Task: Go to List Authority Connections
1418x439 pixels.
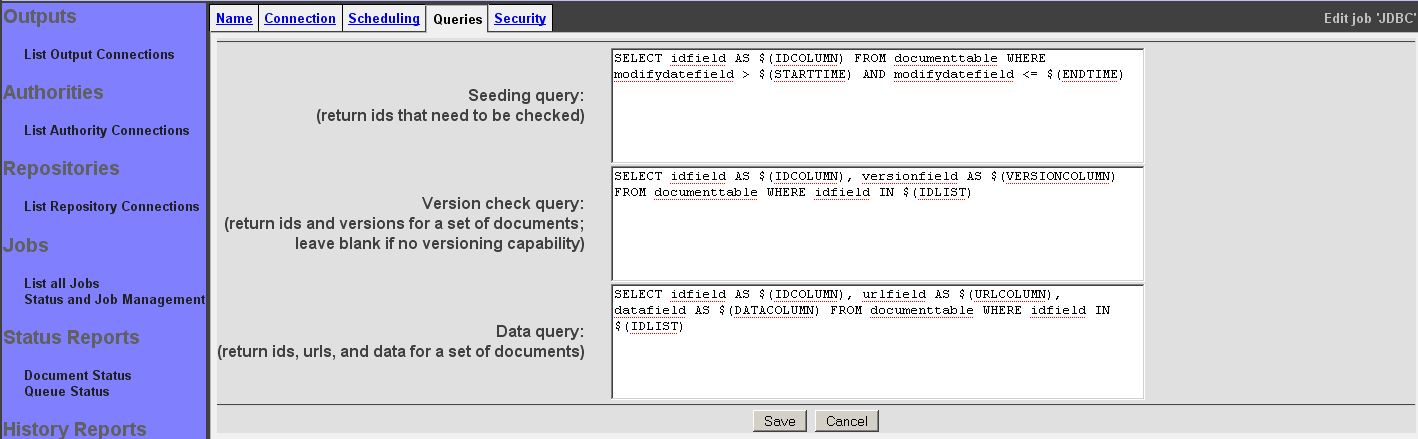Action: 106,131
